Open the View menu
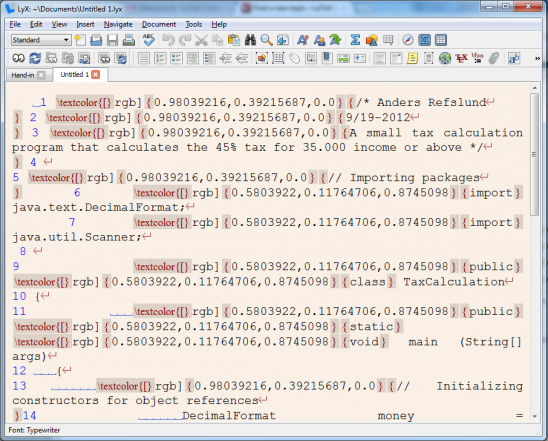The width and height of the screenshot is (548, 441). click(59, 24)
